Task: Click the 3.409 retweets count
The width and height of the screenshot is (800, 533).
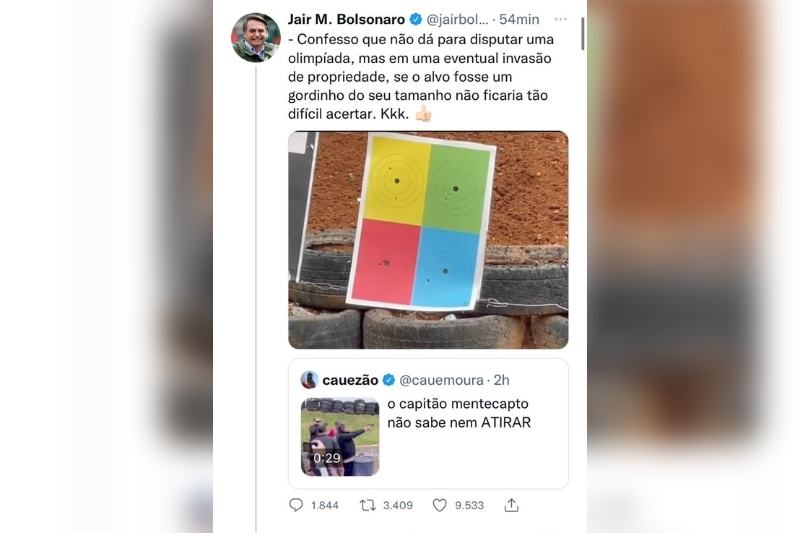Action: click(397, 505)
